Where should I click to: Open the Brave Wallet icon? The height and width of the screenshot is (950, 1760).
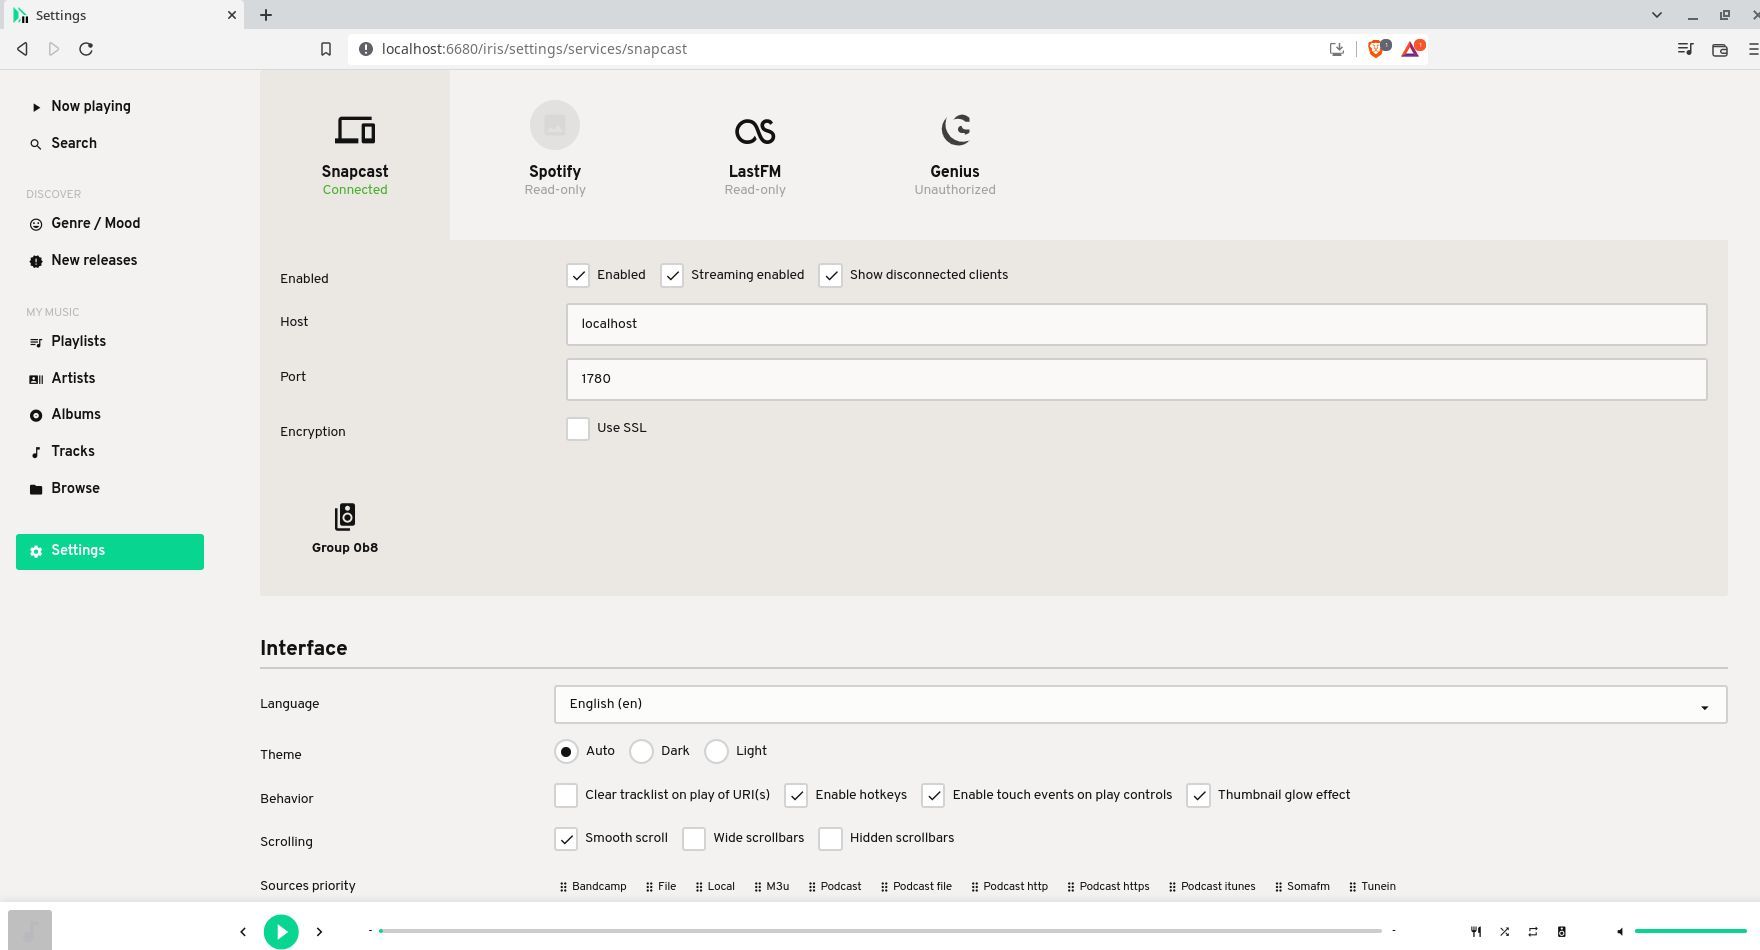[1720, 49]
